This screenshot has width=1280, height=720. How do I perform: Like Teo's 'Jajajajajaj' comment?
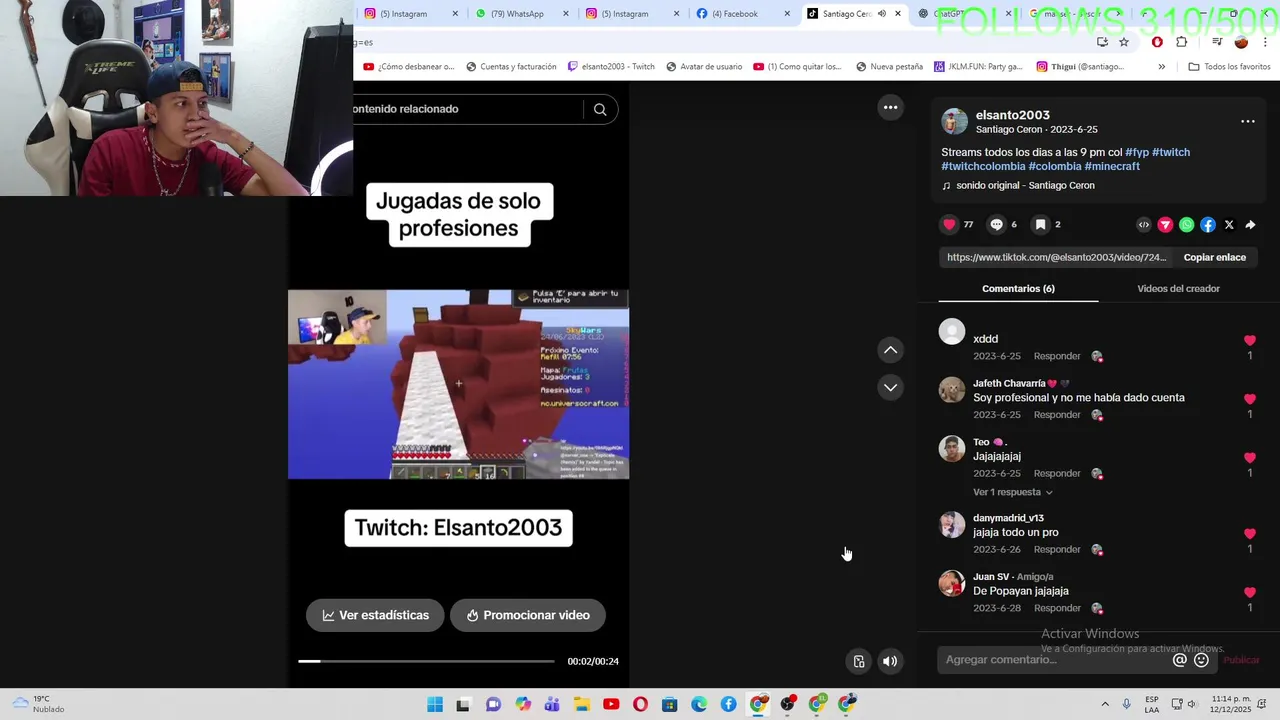pos(1249,457)
